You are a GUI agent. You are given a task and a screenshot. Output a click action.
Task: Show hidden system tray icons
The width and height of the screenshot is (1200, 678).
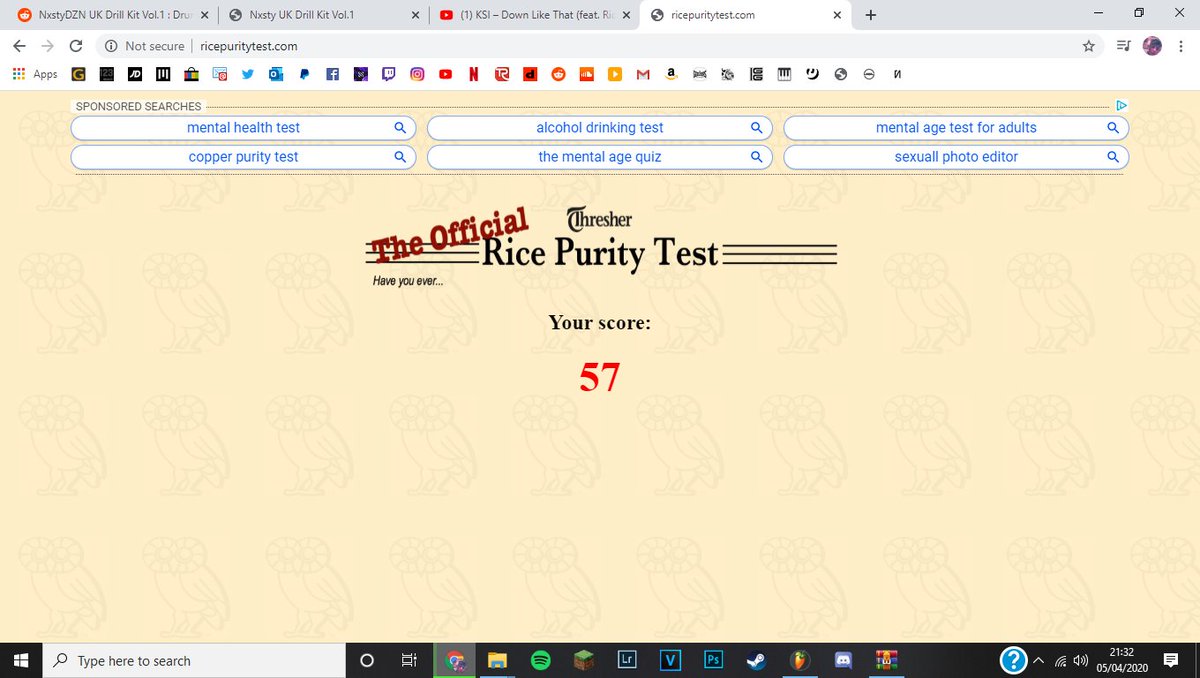tap(1038, 660)
